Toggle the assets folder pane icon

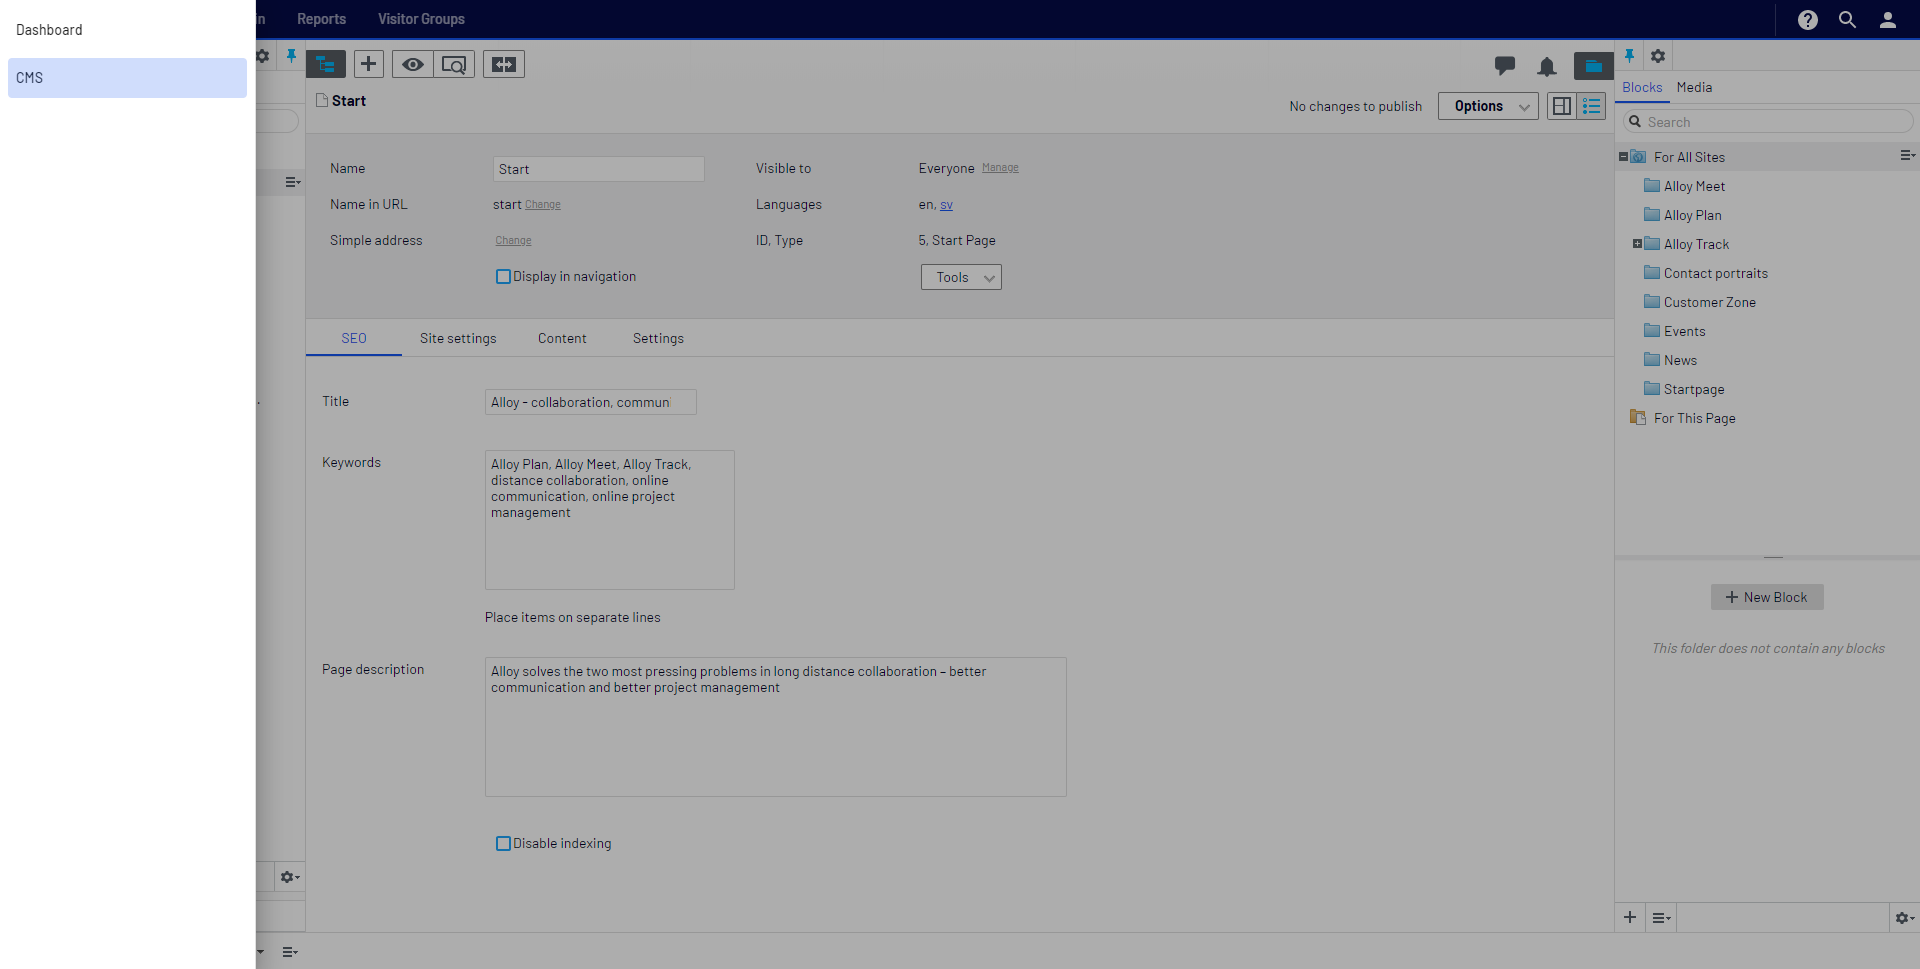click(1593, 66)
